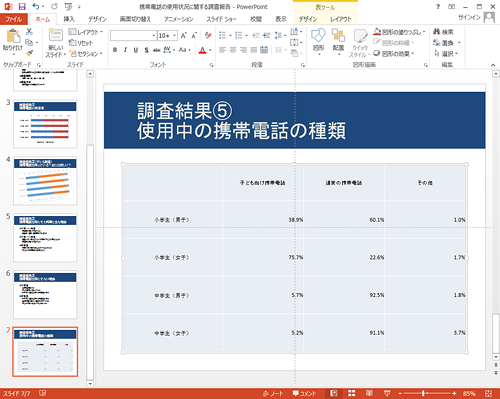The width and height of the screenshot is (500, 399).
Task: Select slide 4 thumbnail
Action: (x=45, y=181)
